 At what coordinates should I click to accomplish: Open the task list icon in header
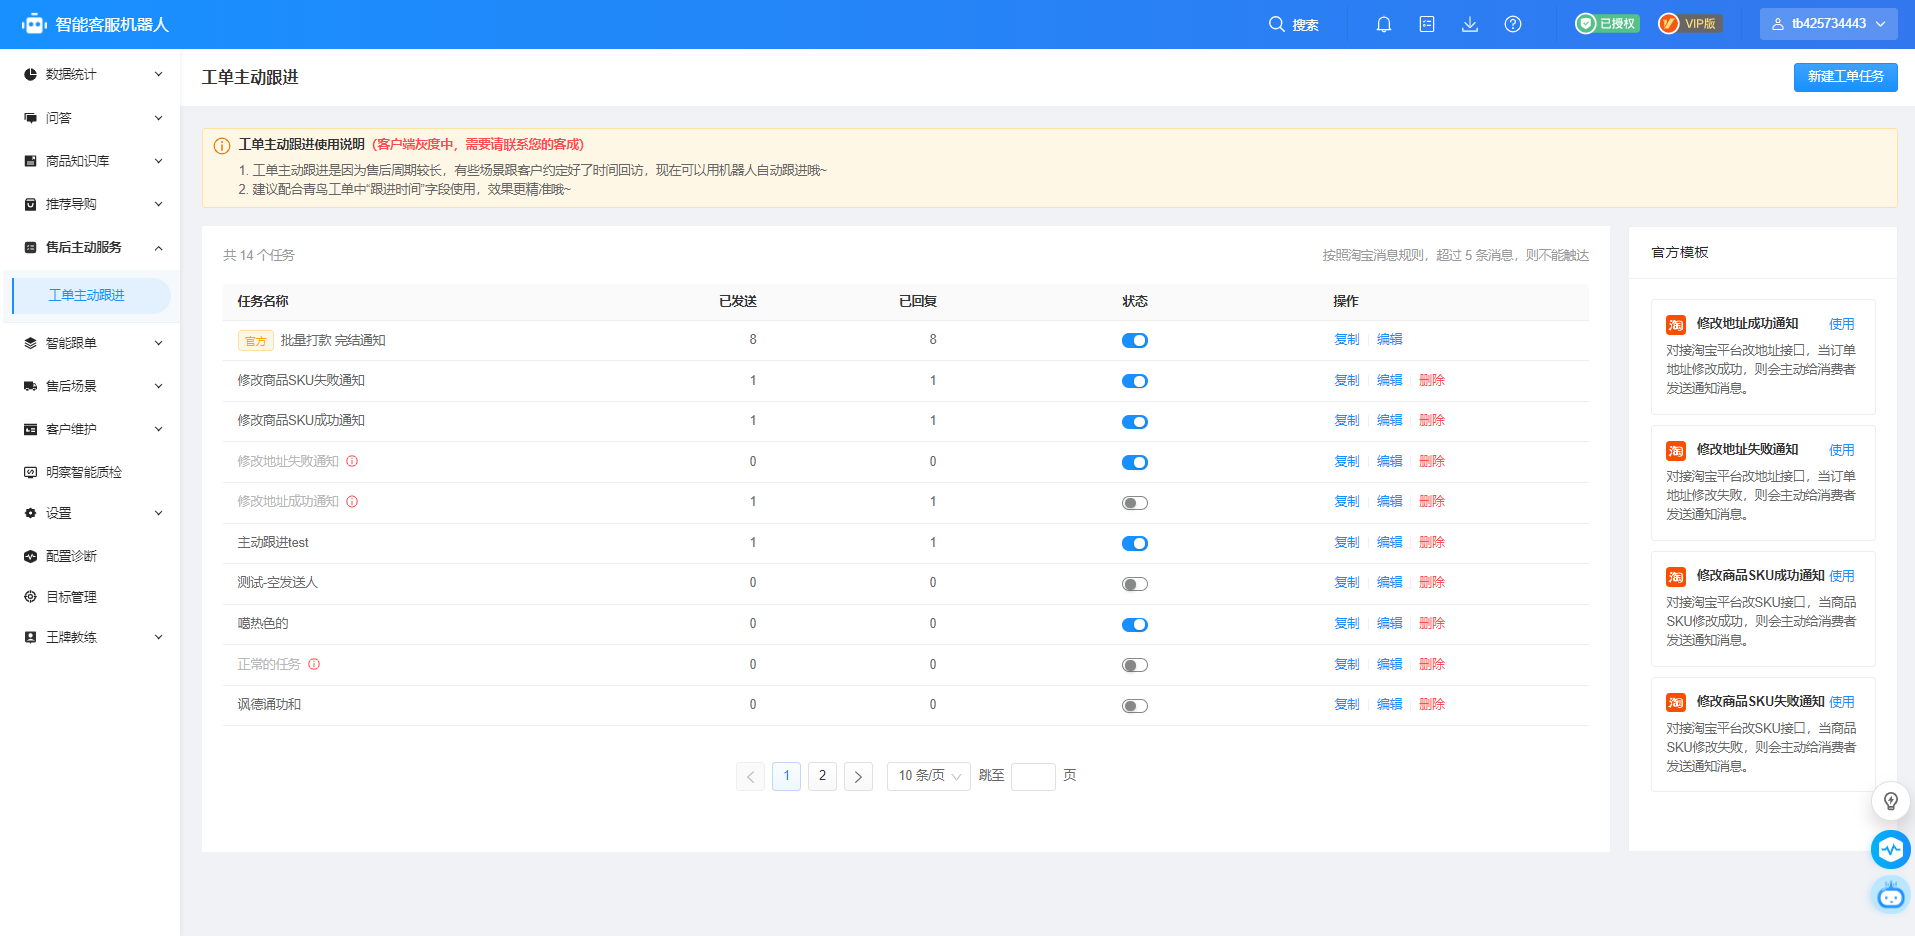(1427, 24)
